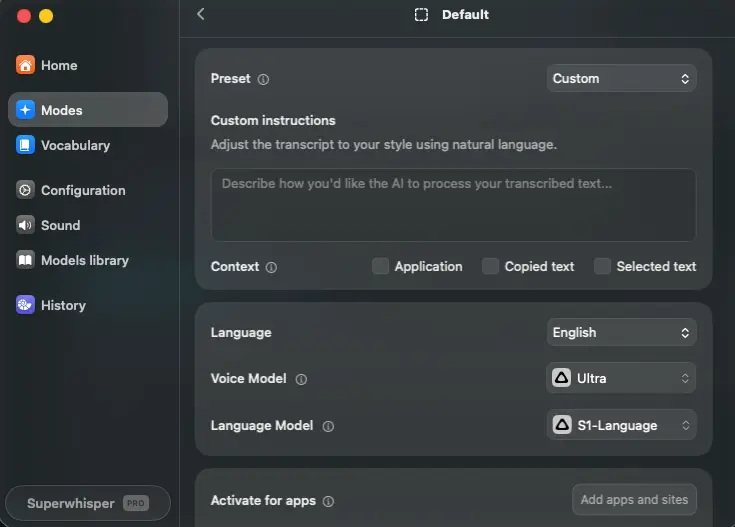The width and height of the screenshot is (735, 527).
Task: Go back using the left chevron
Action: (201, 14)
